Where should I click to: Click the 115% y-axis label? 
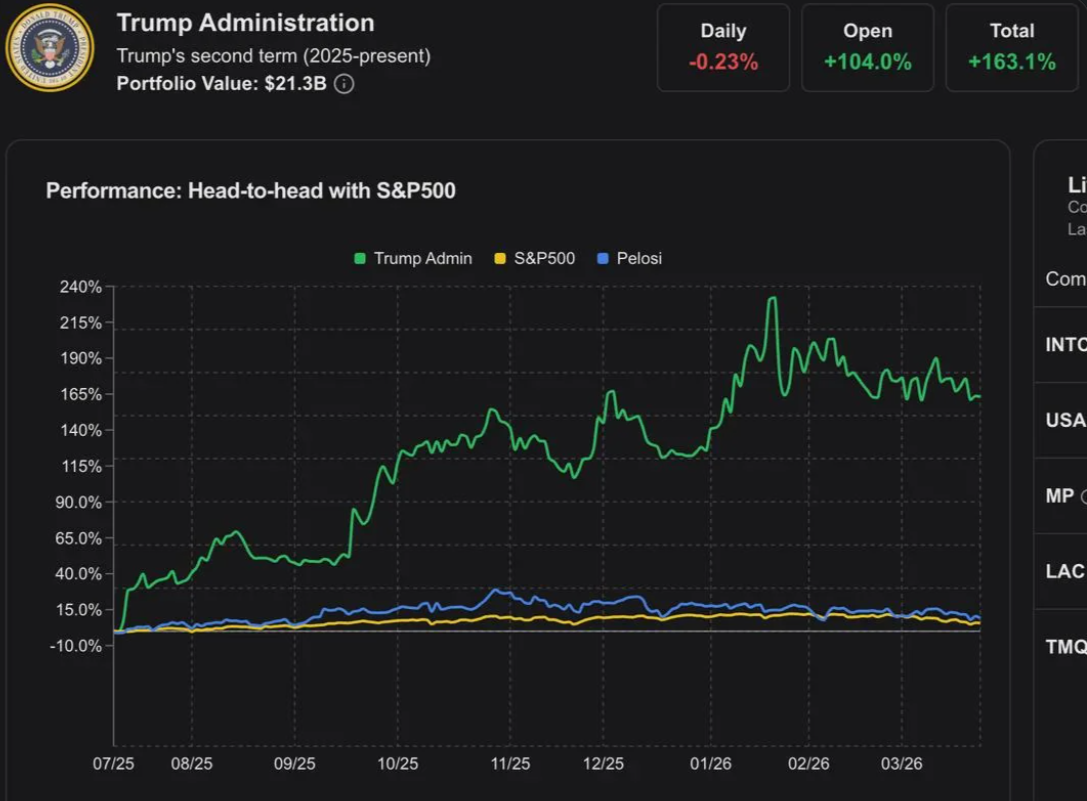pyautogui.click(x=81, y=467)
